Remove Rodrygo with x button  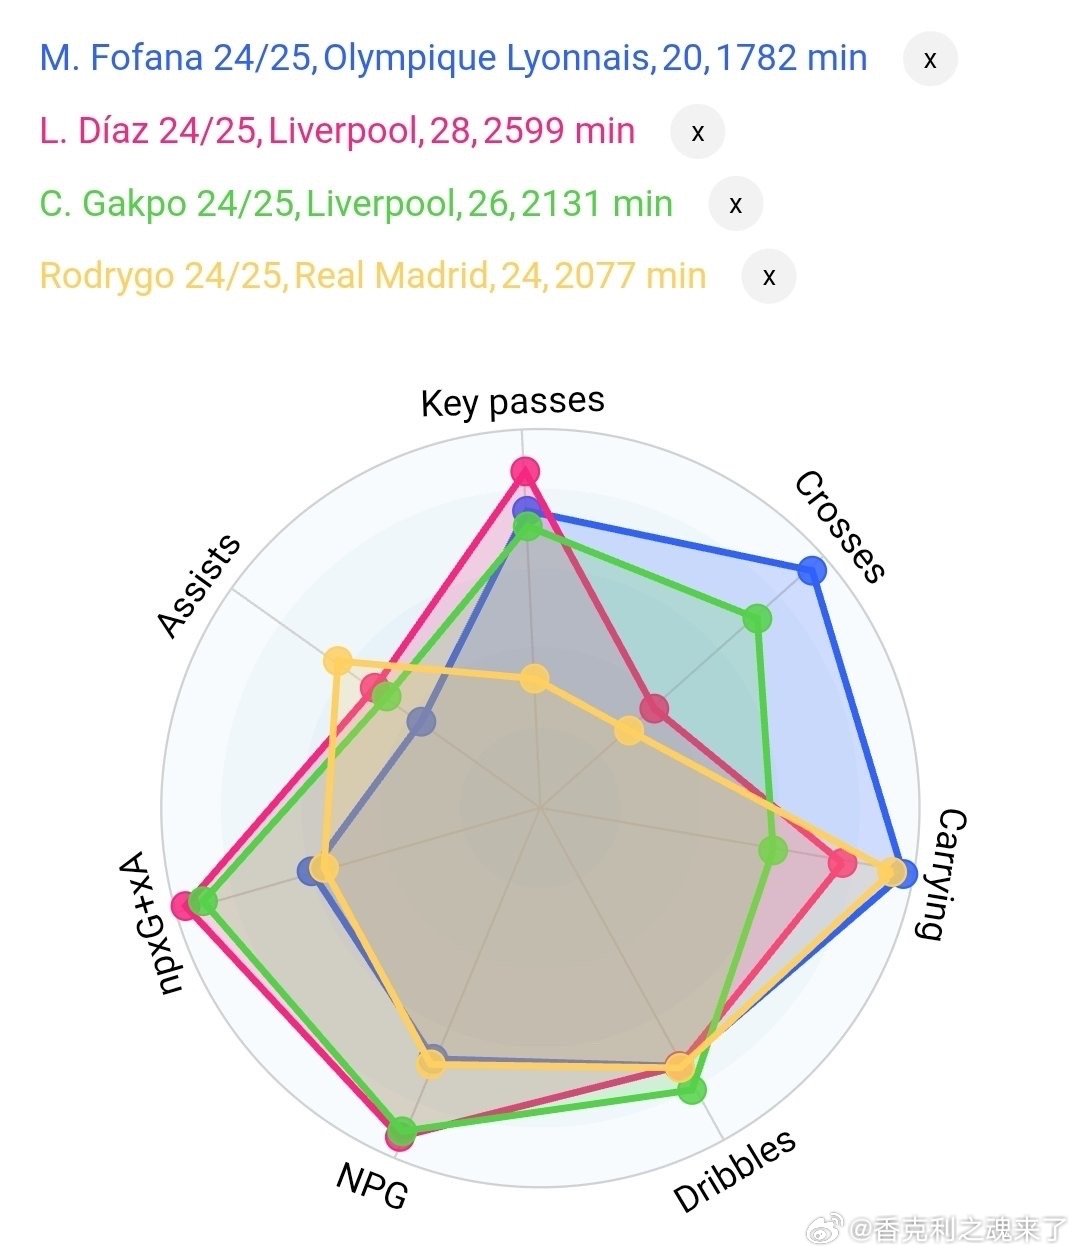(768, 277)
